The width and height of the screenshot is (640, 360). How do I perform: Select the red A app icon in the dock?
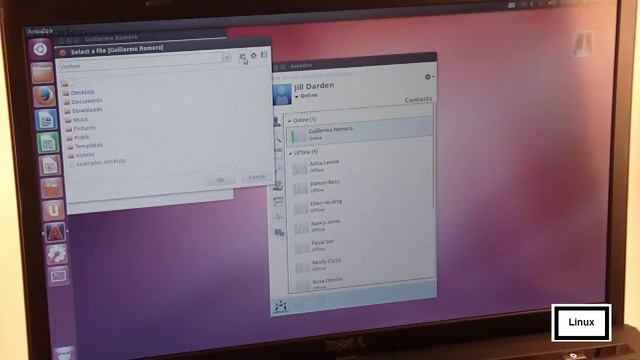pos(55,233)
